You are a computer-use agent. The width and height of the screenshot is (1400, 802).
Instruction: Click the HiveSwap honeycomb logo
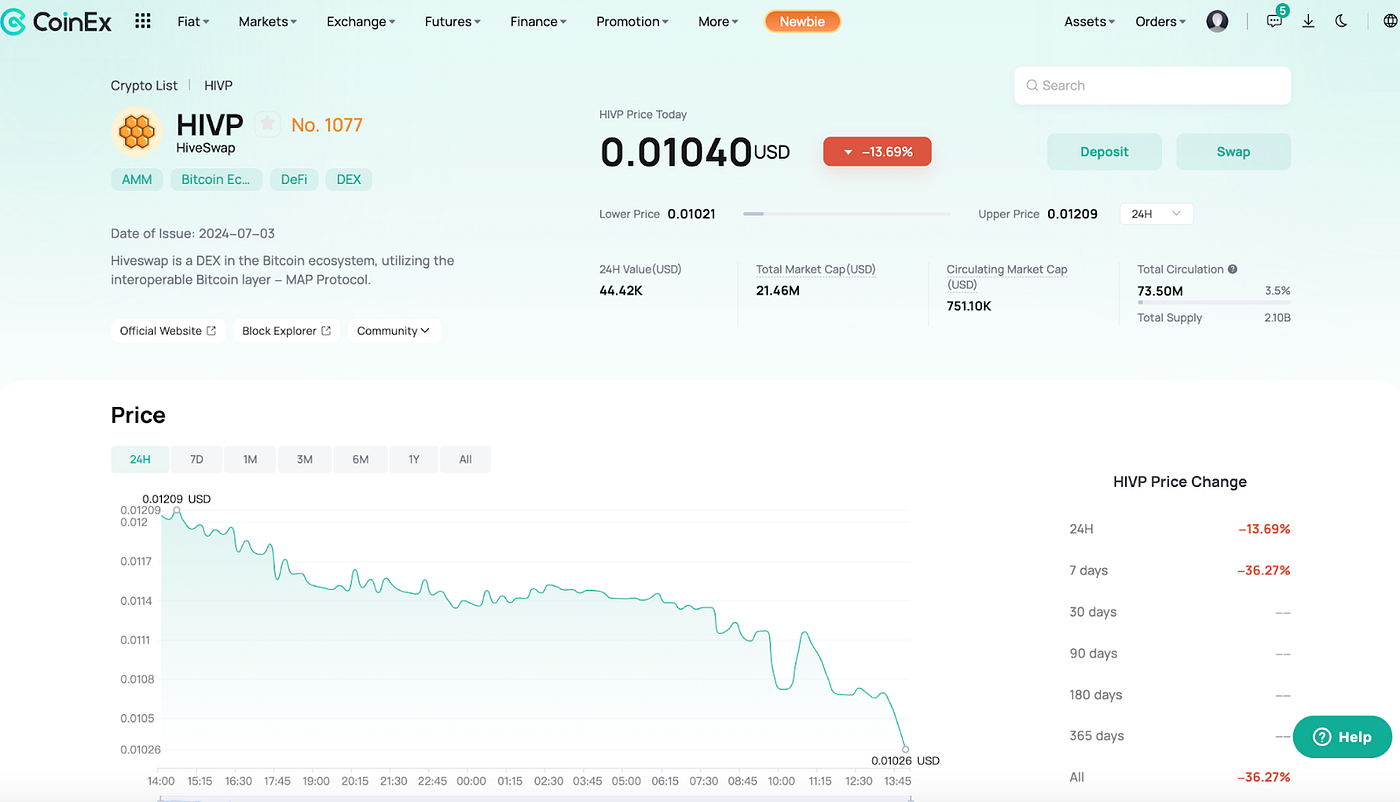click(x=137, y=132)
